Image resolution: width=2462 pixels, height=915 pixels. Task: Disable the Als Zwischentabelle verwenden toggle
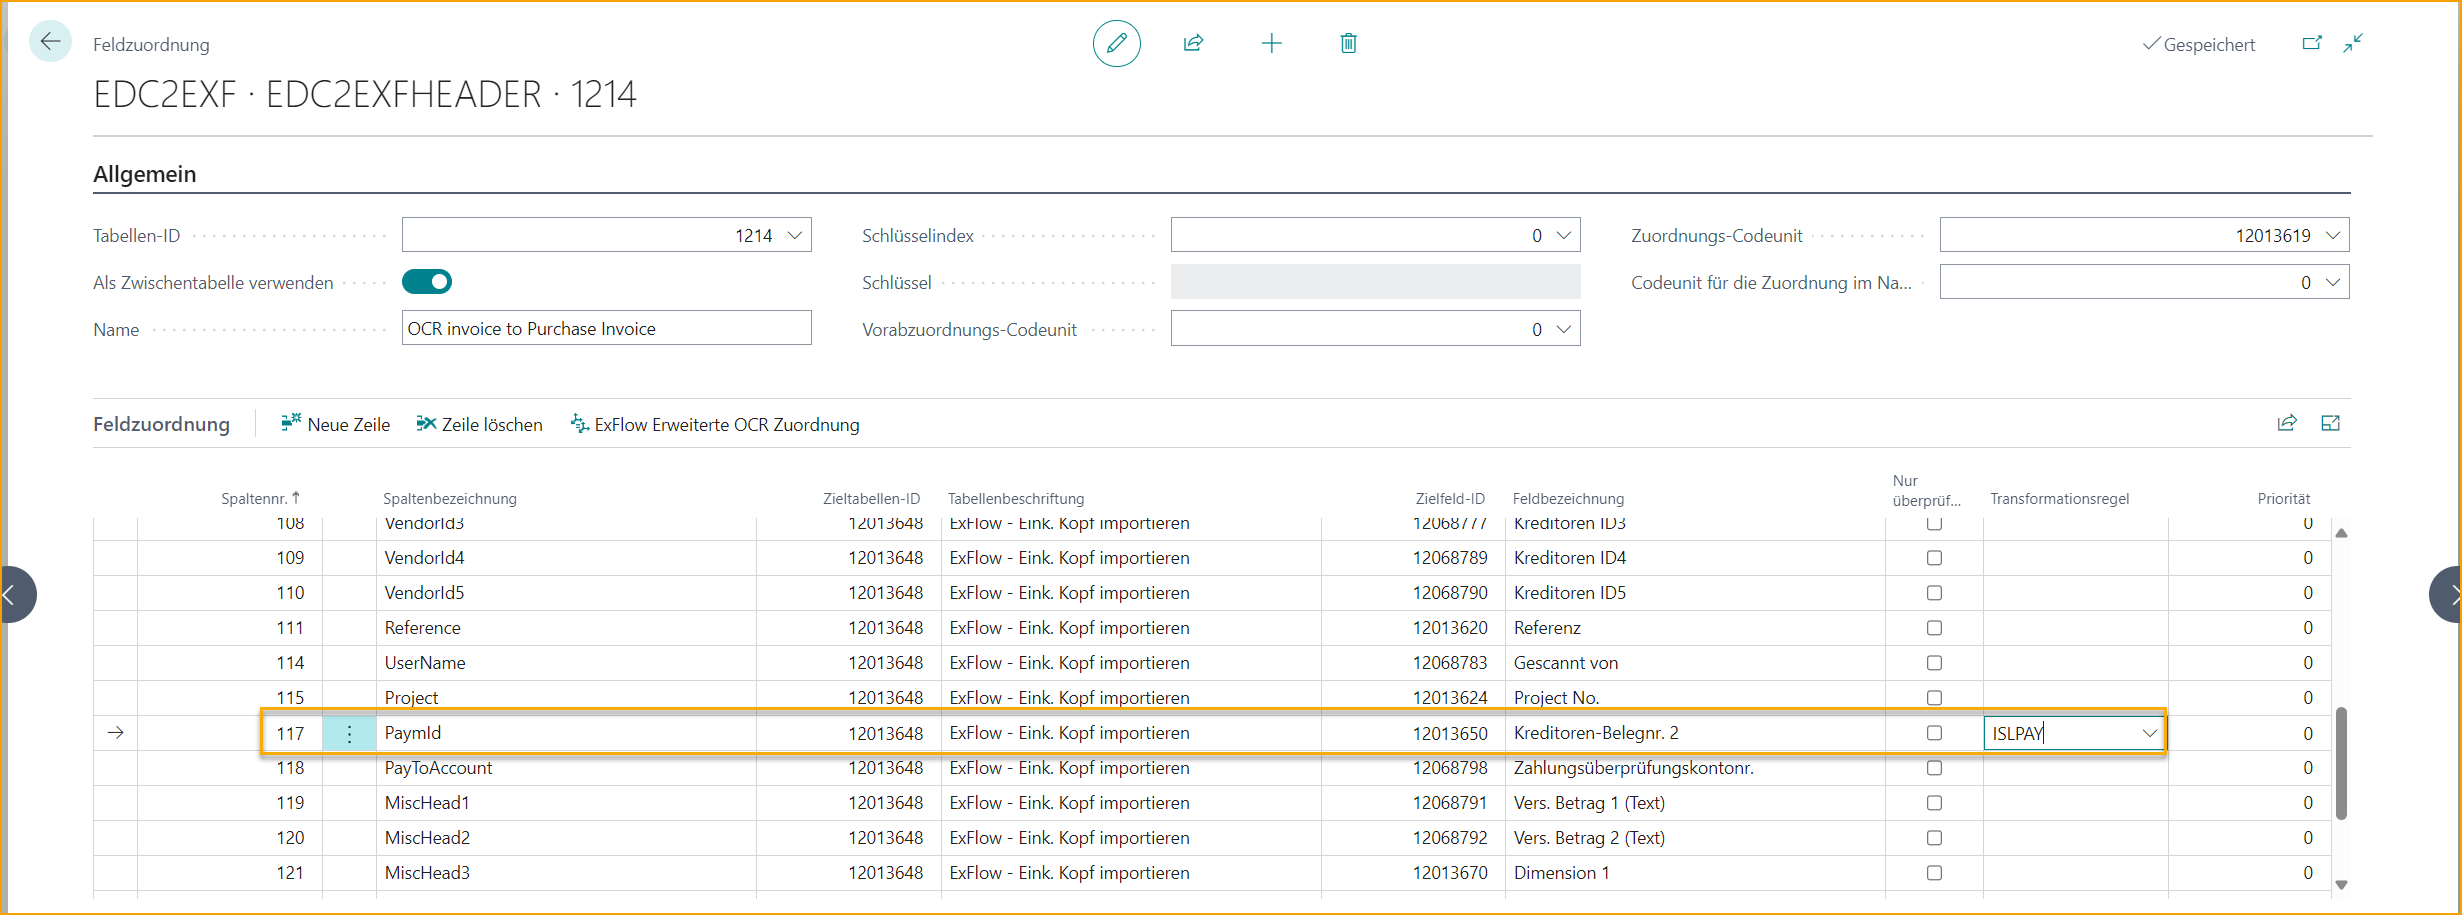pyautogui.click(x=427, y=282)
